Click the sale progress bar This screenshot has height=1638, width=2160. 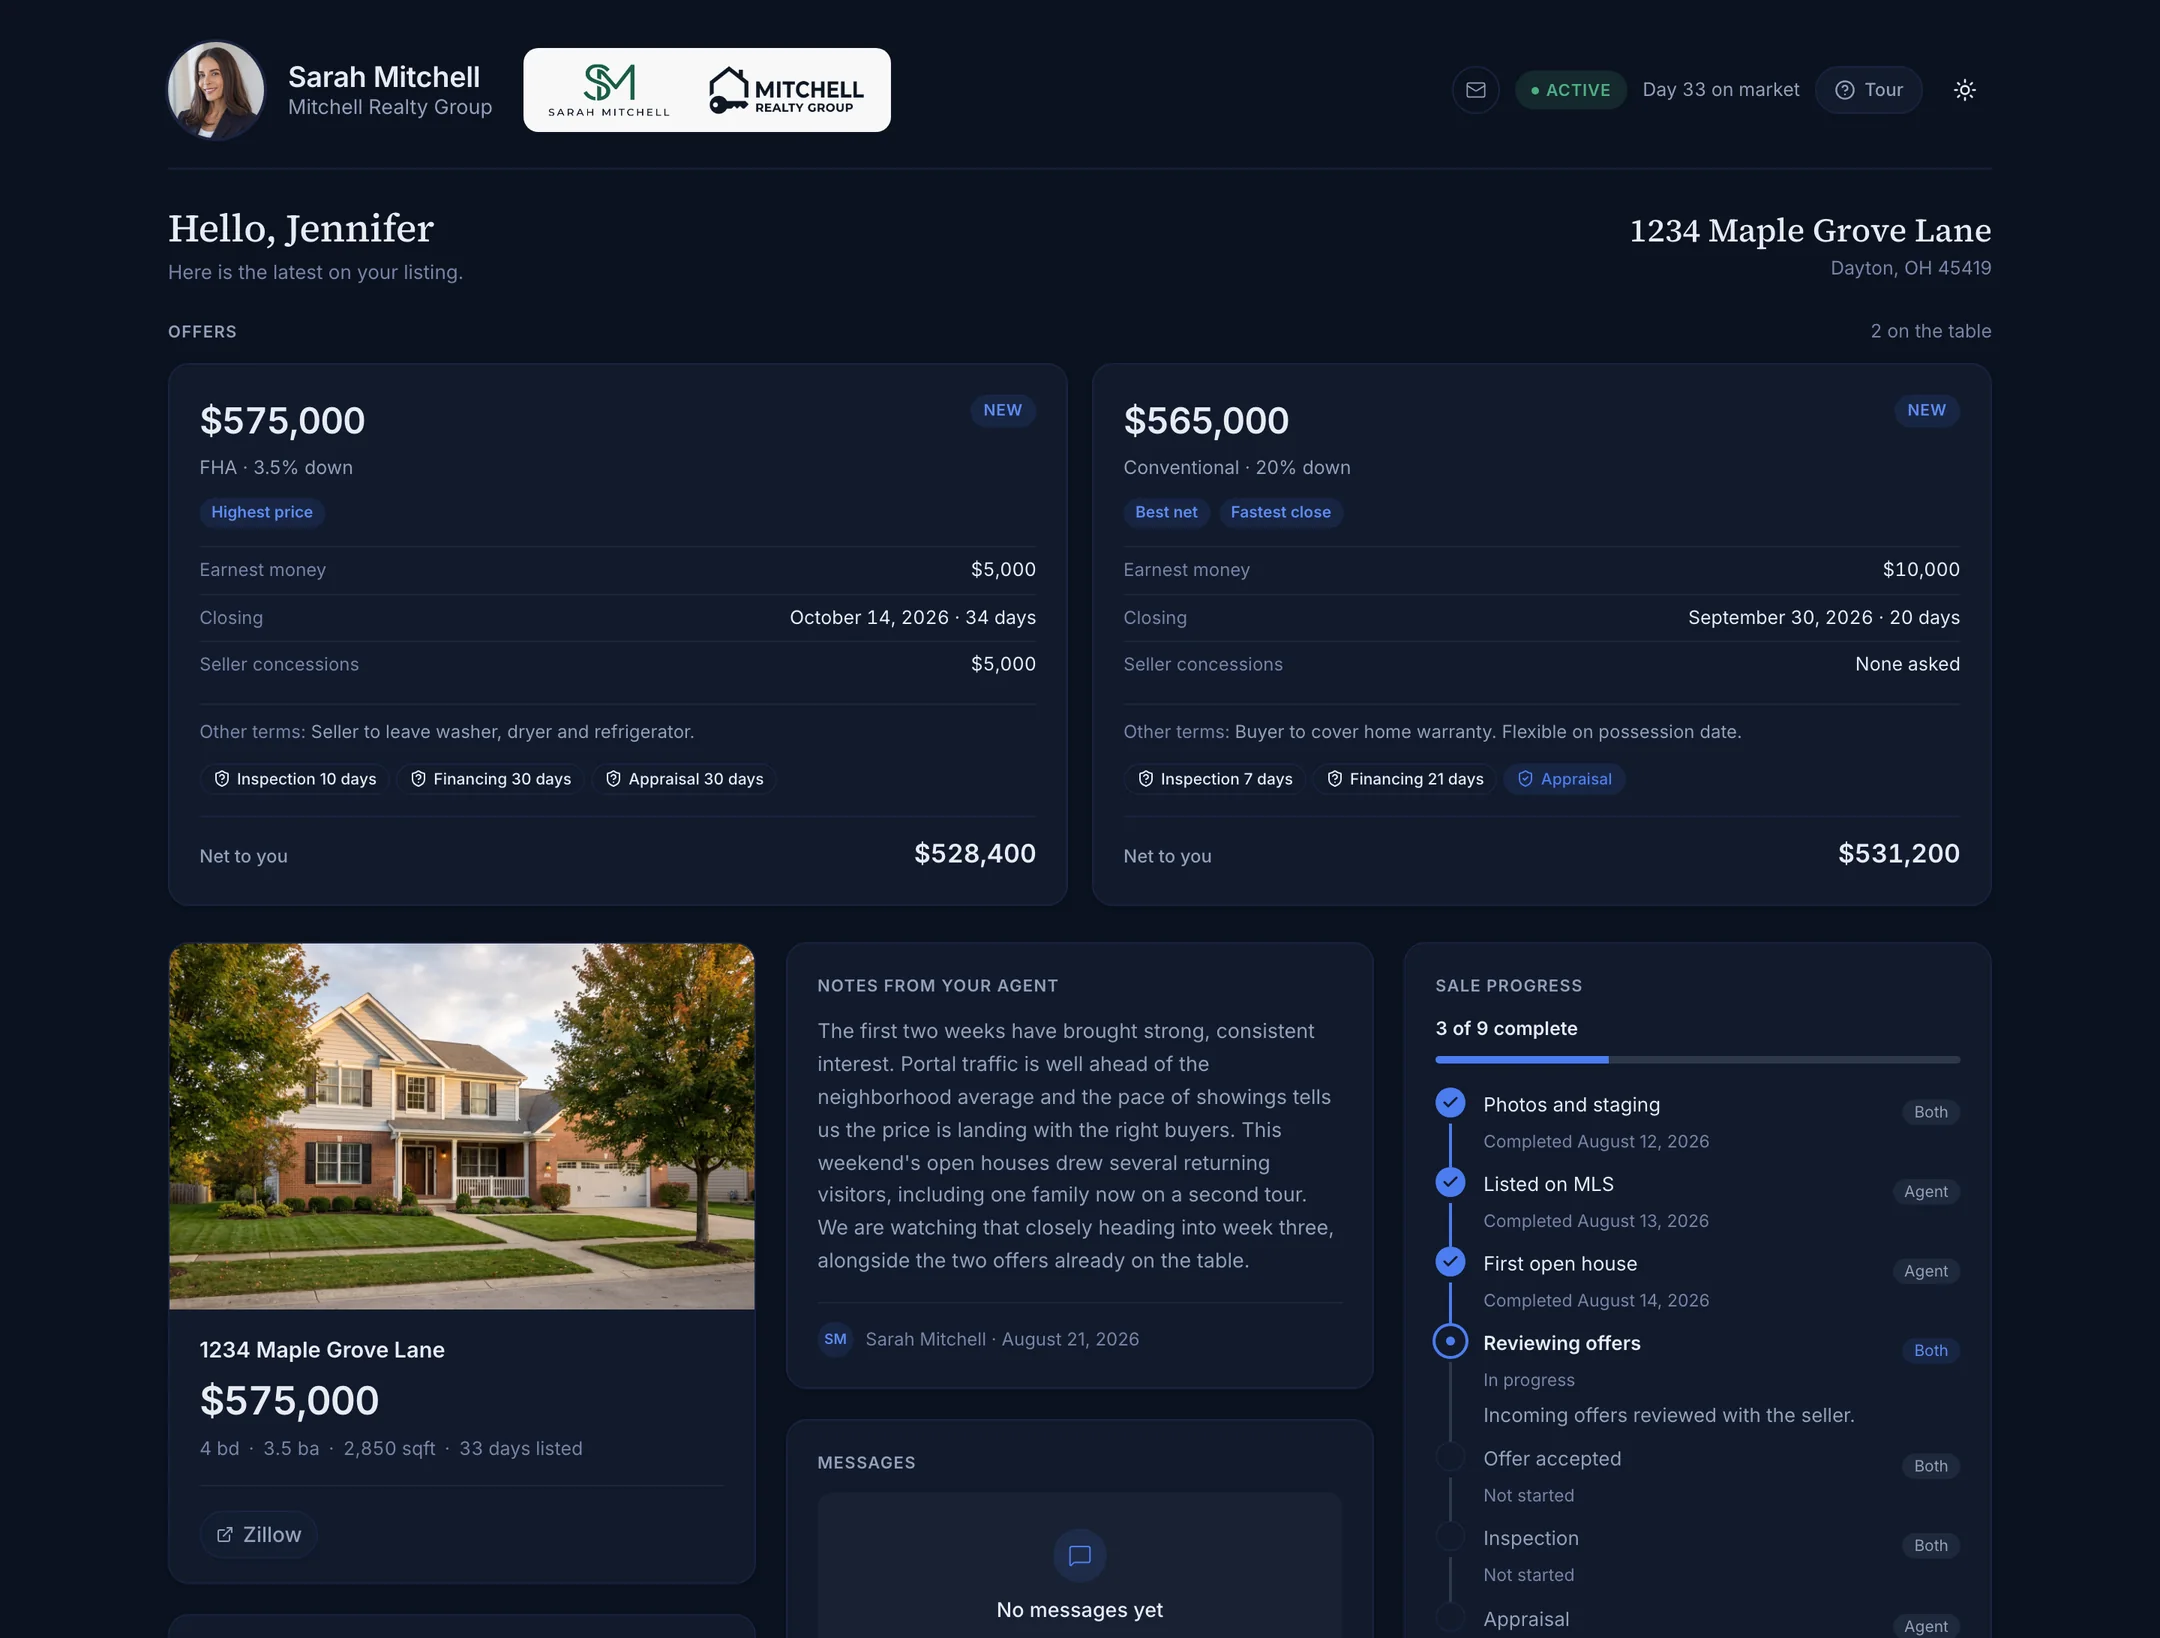point(1697,1059)
